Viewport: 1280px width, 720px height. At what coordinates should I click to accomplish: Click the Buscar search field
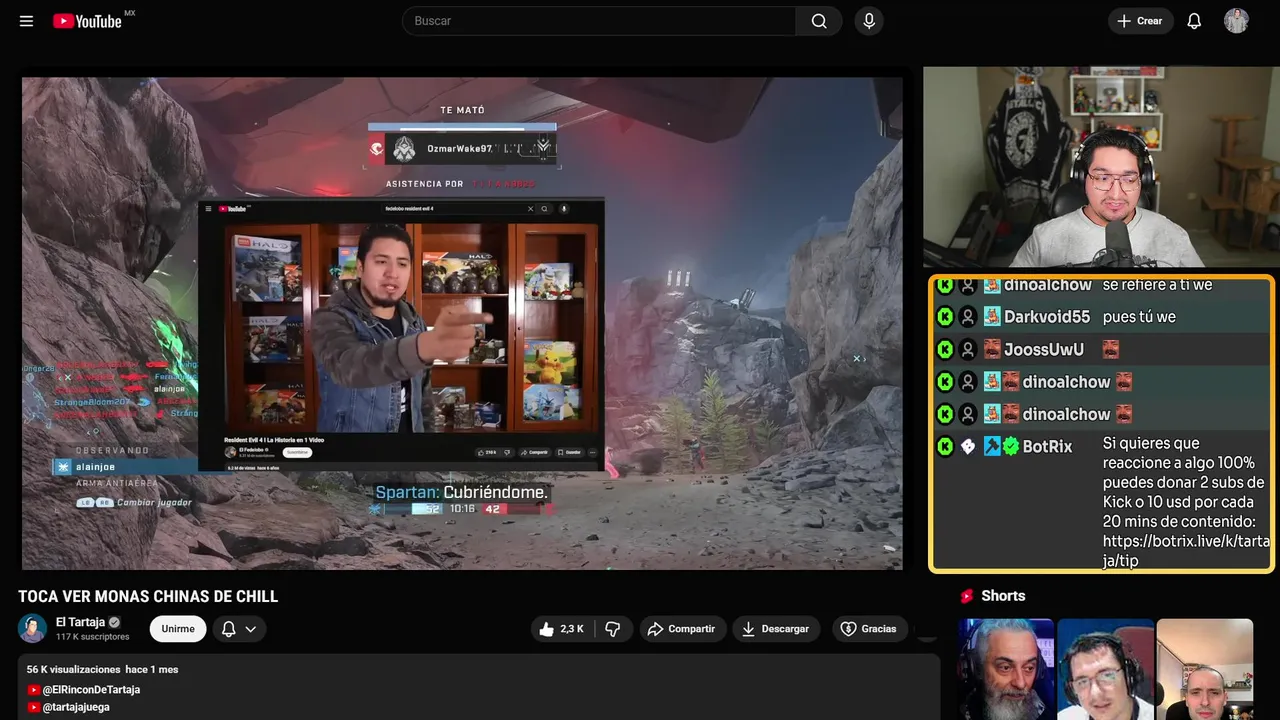(x=599, y=21)
